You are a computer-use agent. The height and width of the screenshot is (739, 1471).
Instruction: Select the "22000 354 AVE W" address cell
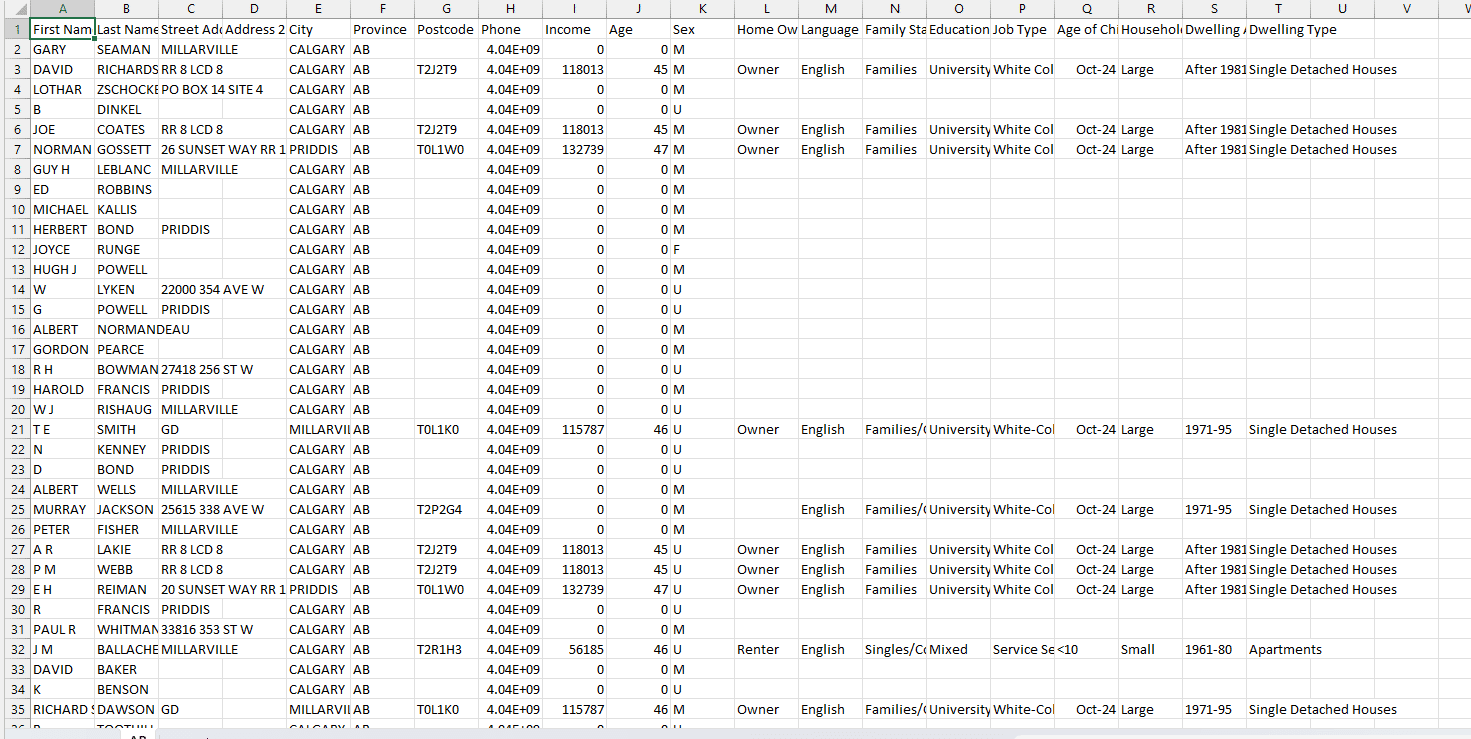point(191,289)
